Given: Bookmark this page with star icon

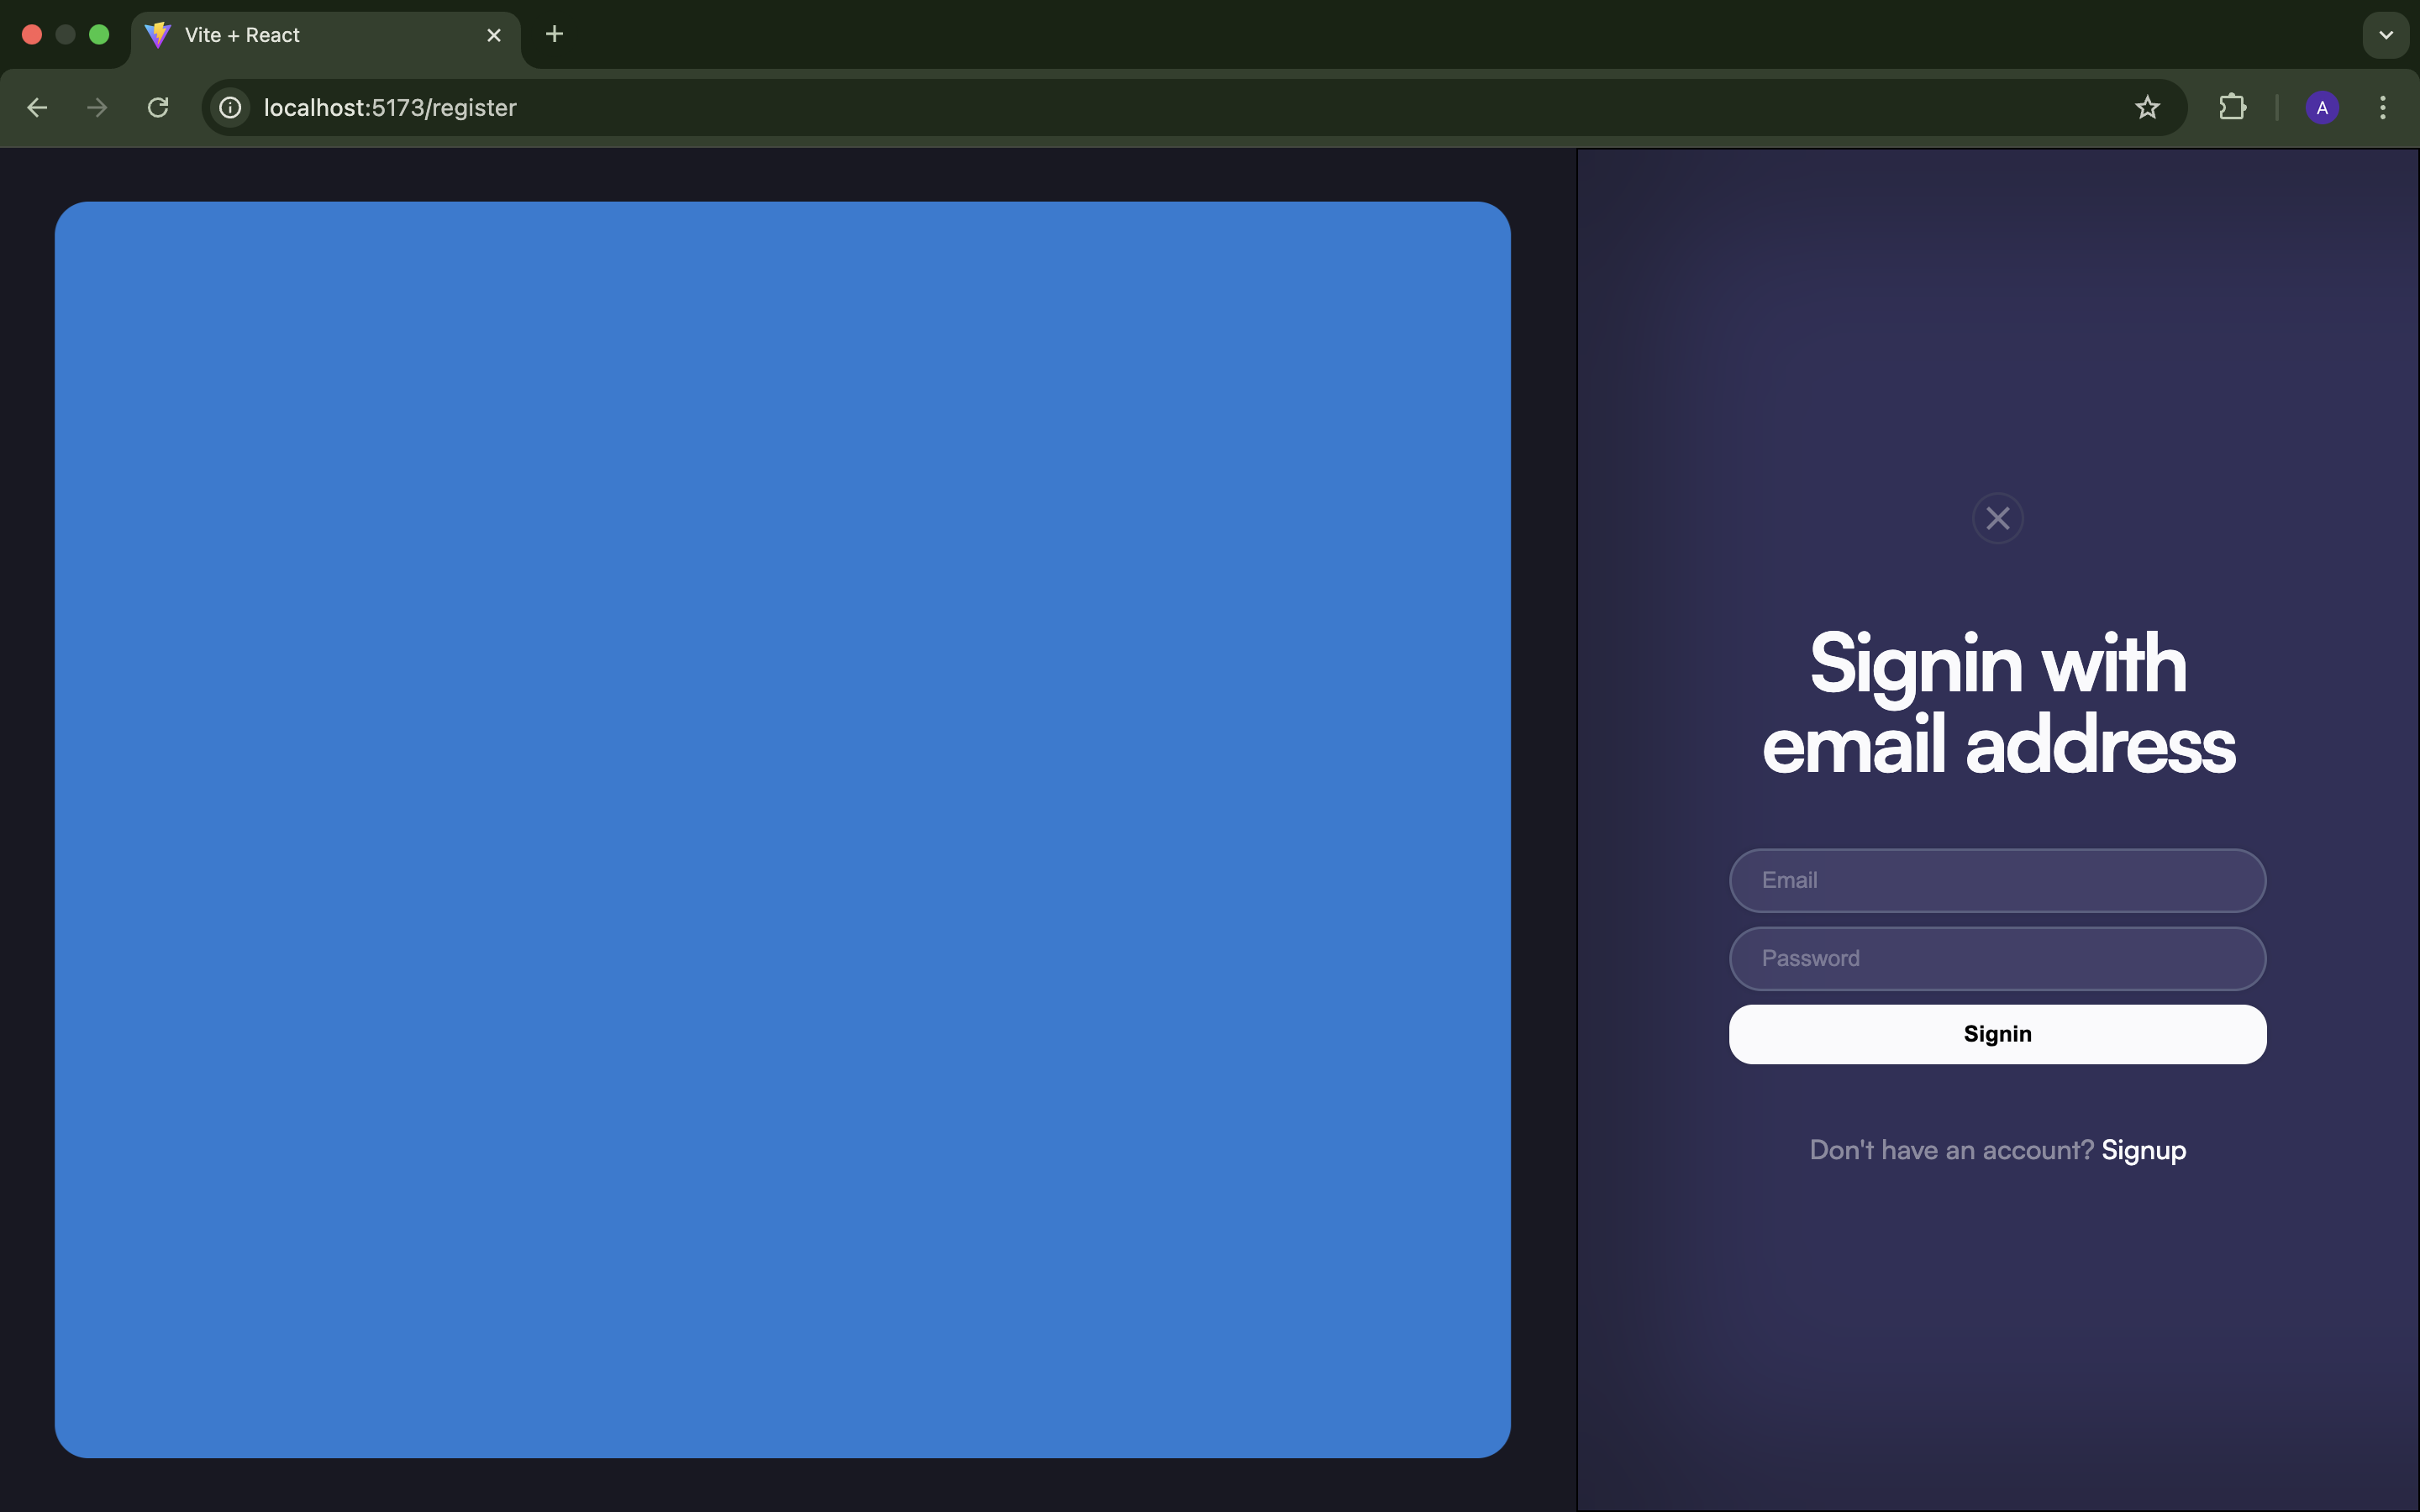Looking at the screenshot, I should click(2146, 108).
